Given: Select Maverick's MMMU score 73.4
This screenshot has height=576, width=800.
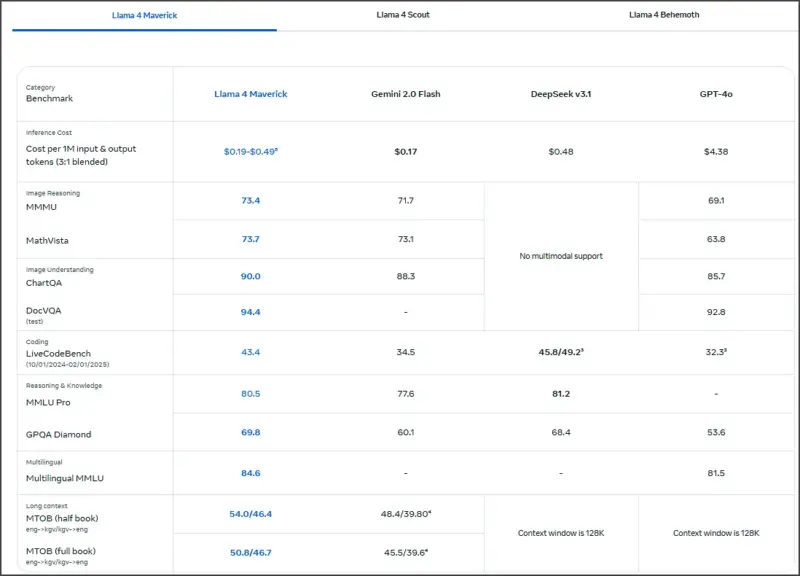Looking at the screenshot, I should coord(251,201).
